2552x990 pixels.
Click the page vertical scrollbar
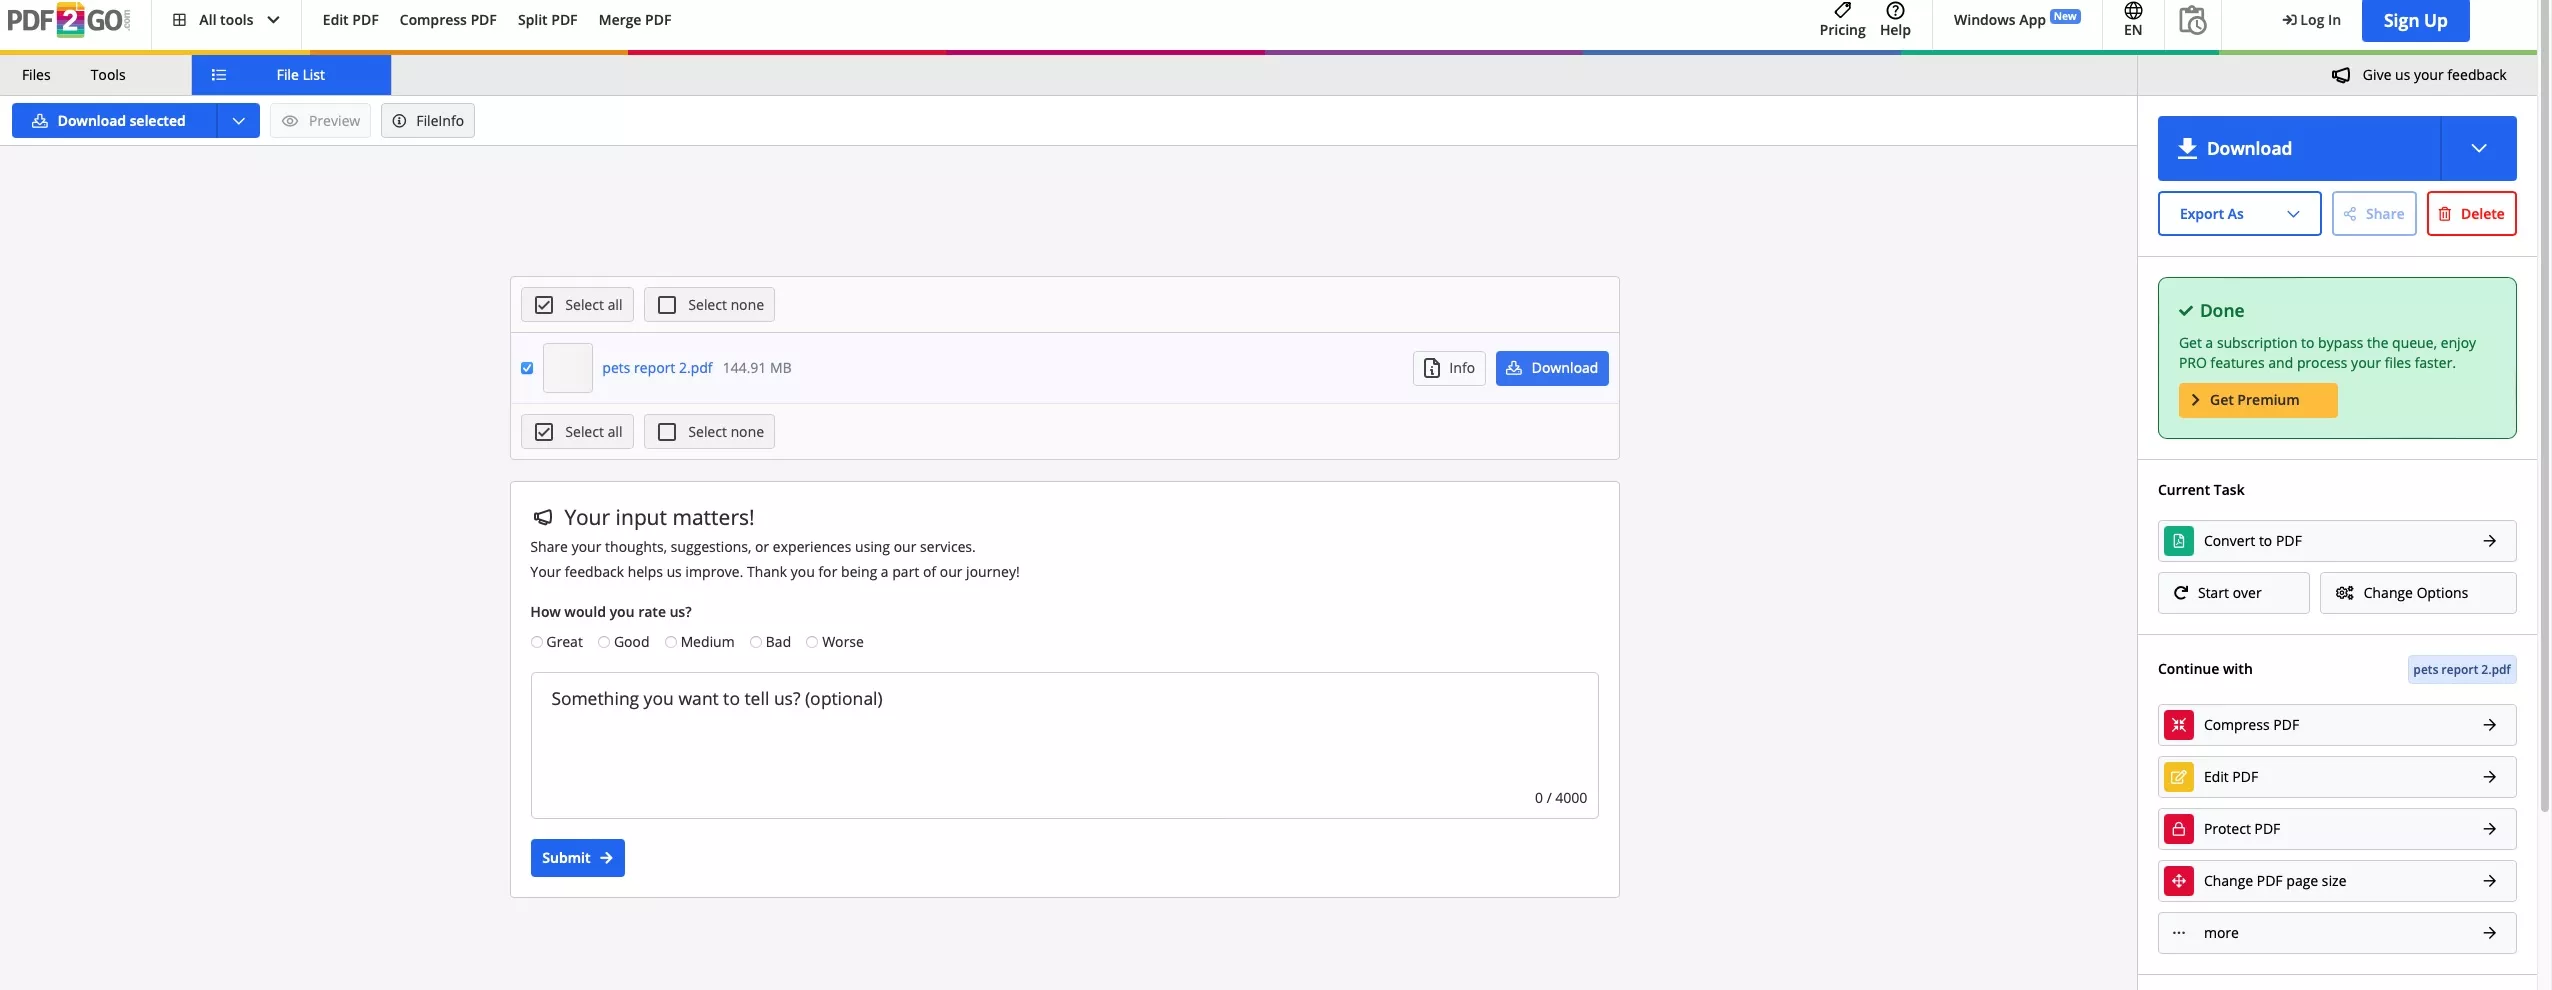[2545, 400]
